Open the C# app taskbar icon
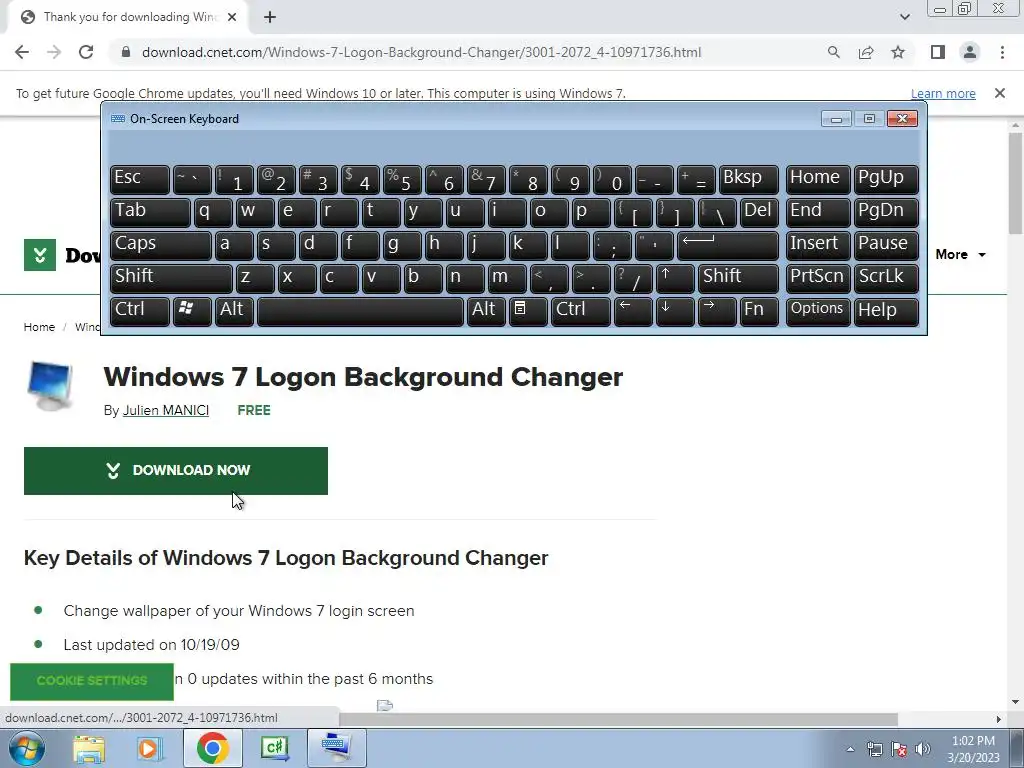Screen dimensions: 1024x768 (x=274, y=748)
